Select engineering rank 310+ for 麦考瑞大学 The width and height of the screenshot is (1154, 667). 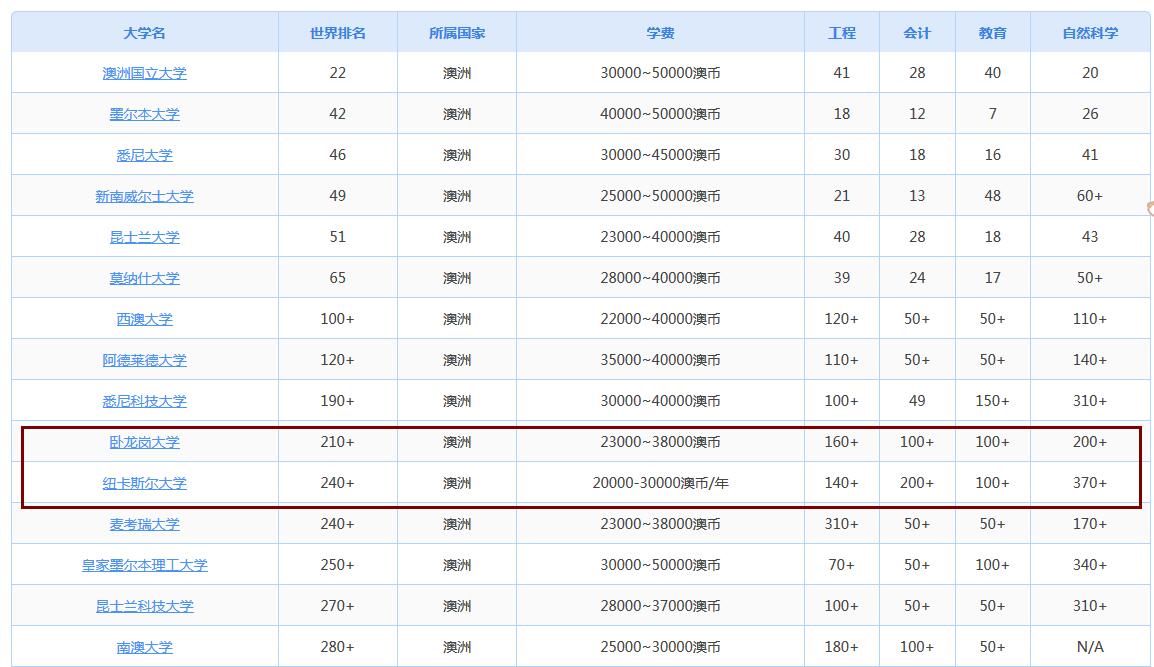(842, 524)
